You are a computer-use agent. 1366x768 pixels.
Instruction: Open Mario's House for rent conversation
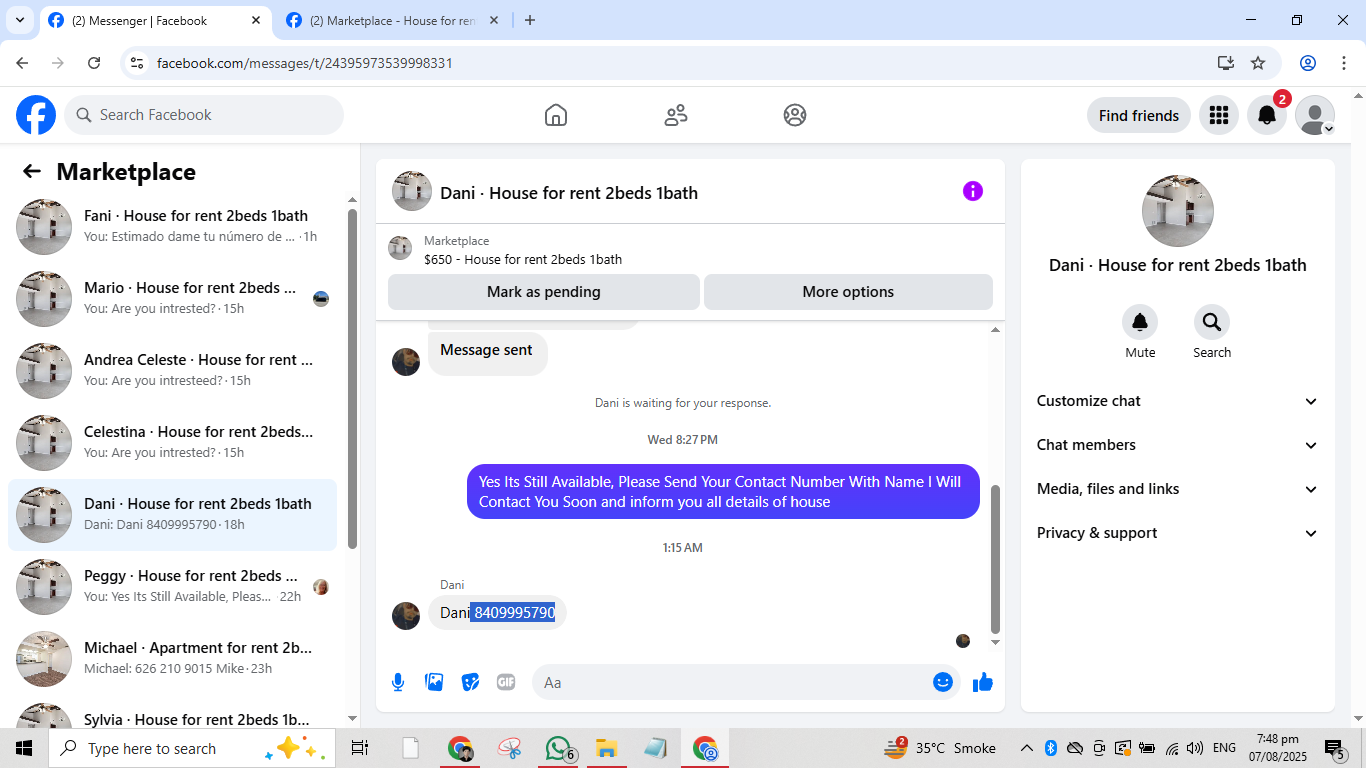coord(172,299)
